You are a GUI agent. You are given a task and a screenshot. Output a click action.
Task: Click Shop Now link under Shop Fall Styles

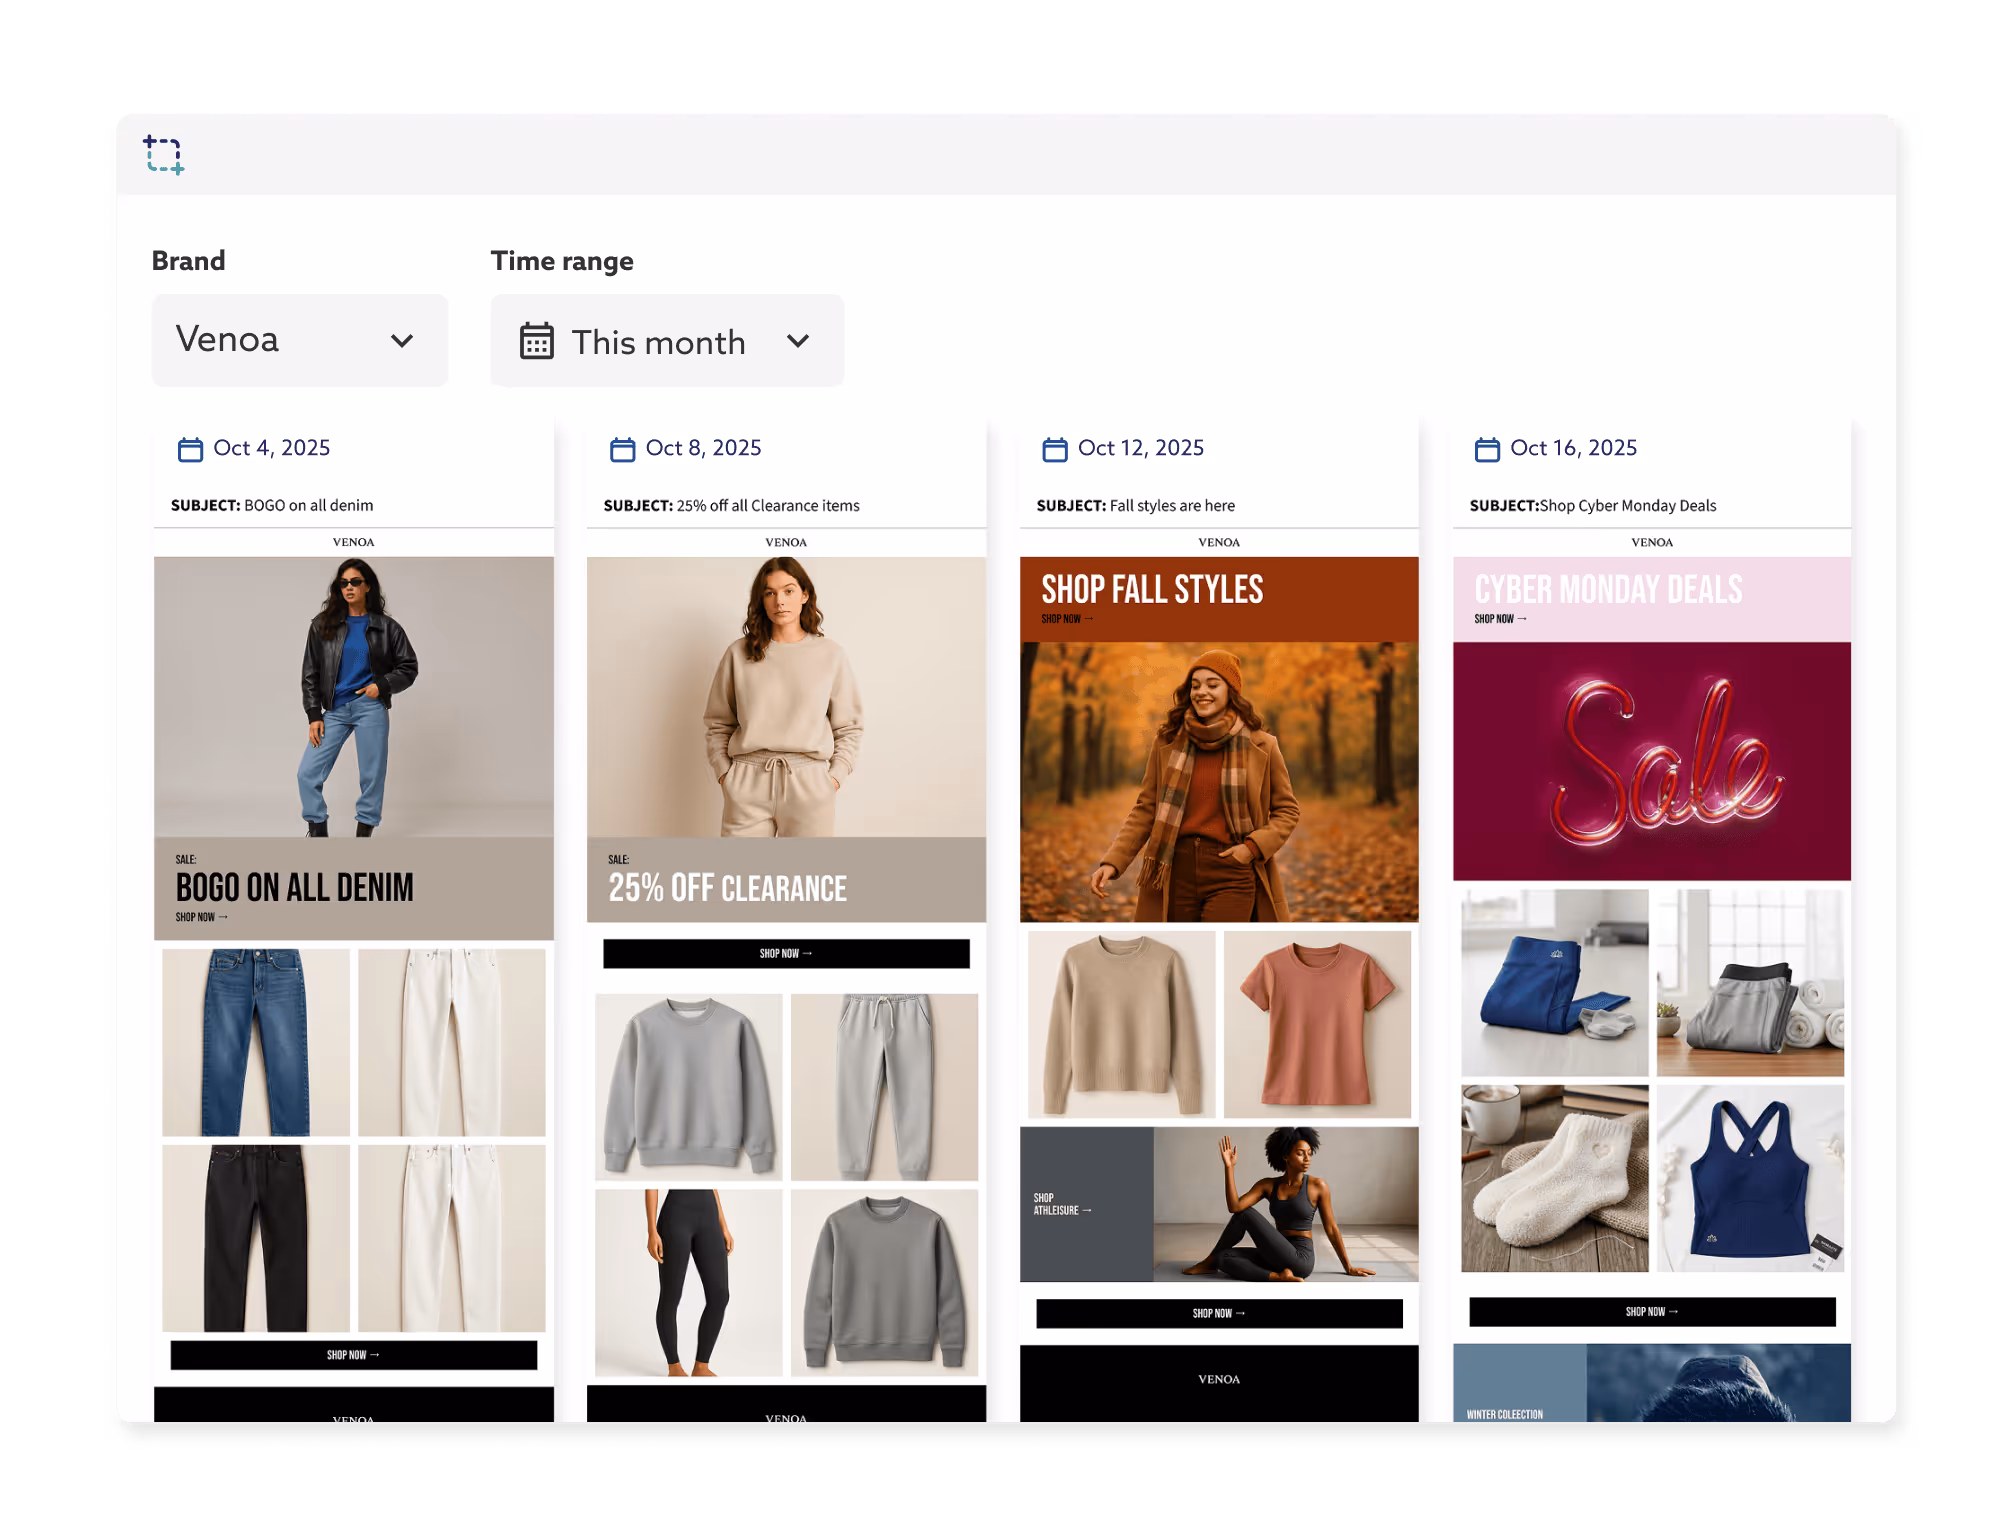[x=1067, y=619]
